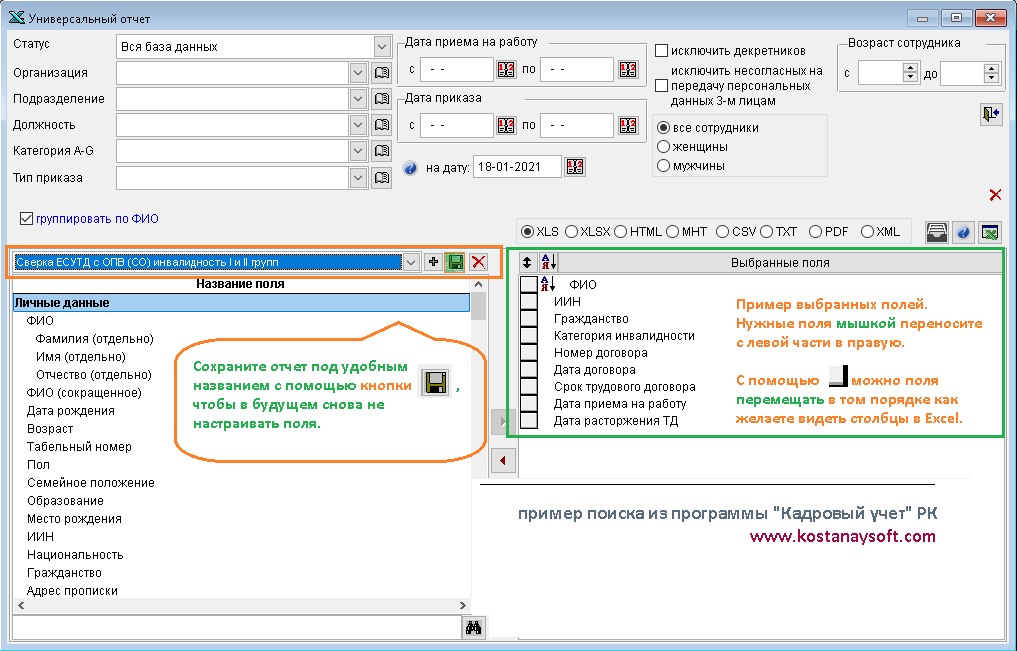The height and width of the screenshot is (651, 1017).
Task: Select PDF output format
Action: point(815,231)
